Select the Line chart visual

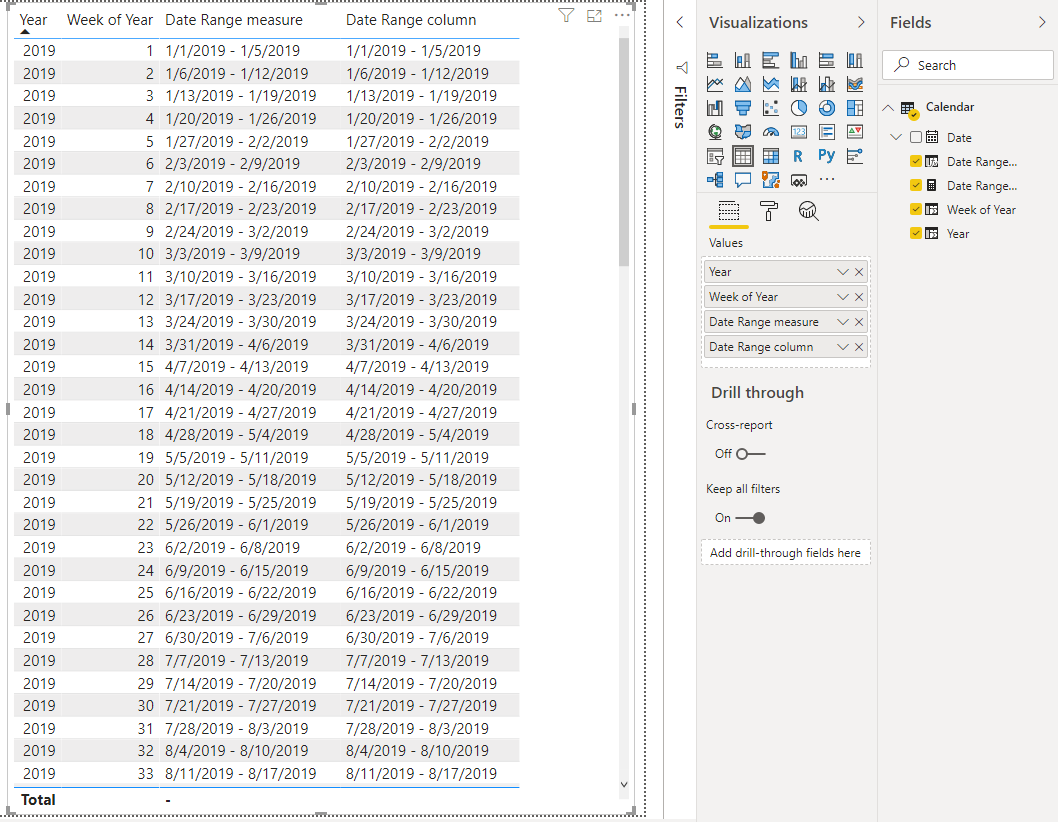[x=715, y=84]
